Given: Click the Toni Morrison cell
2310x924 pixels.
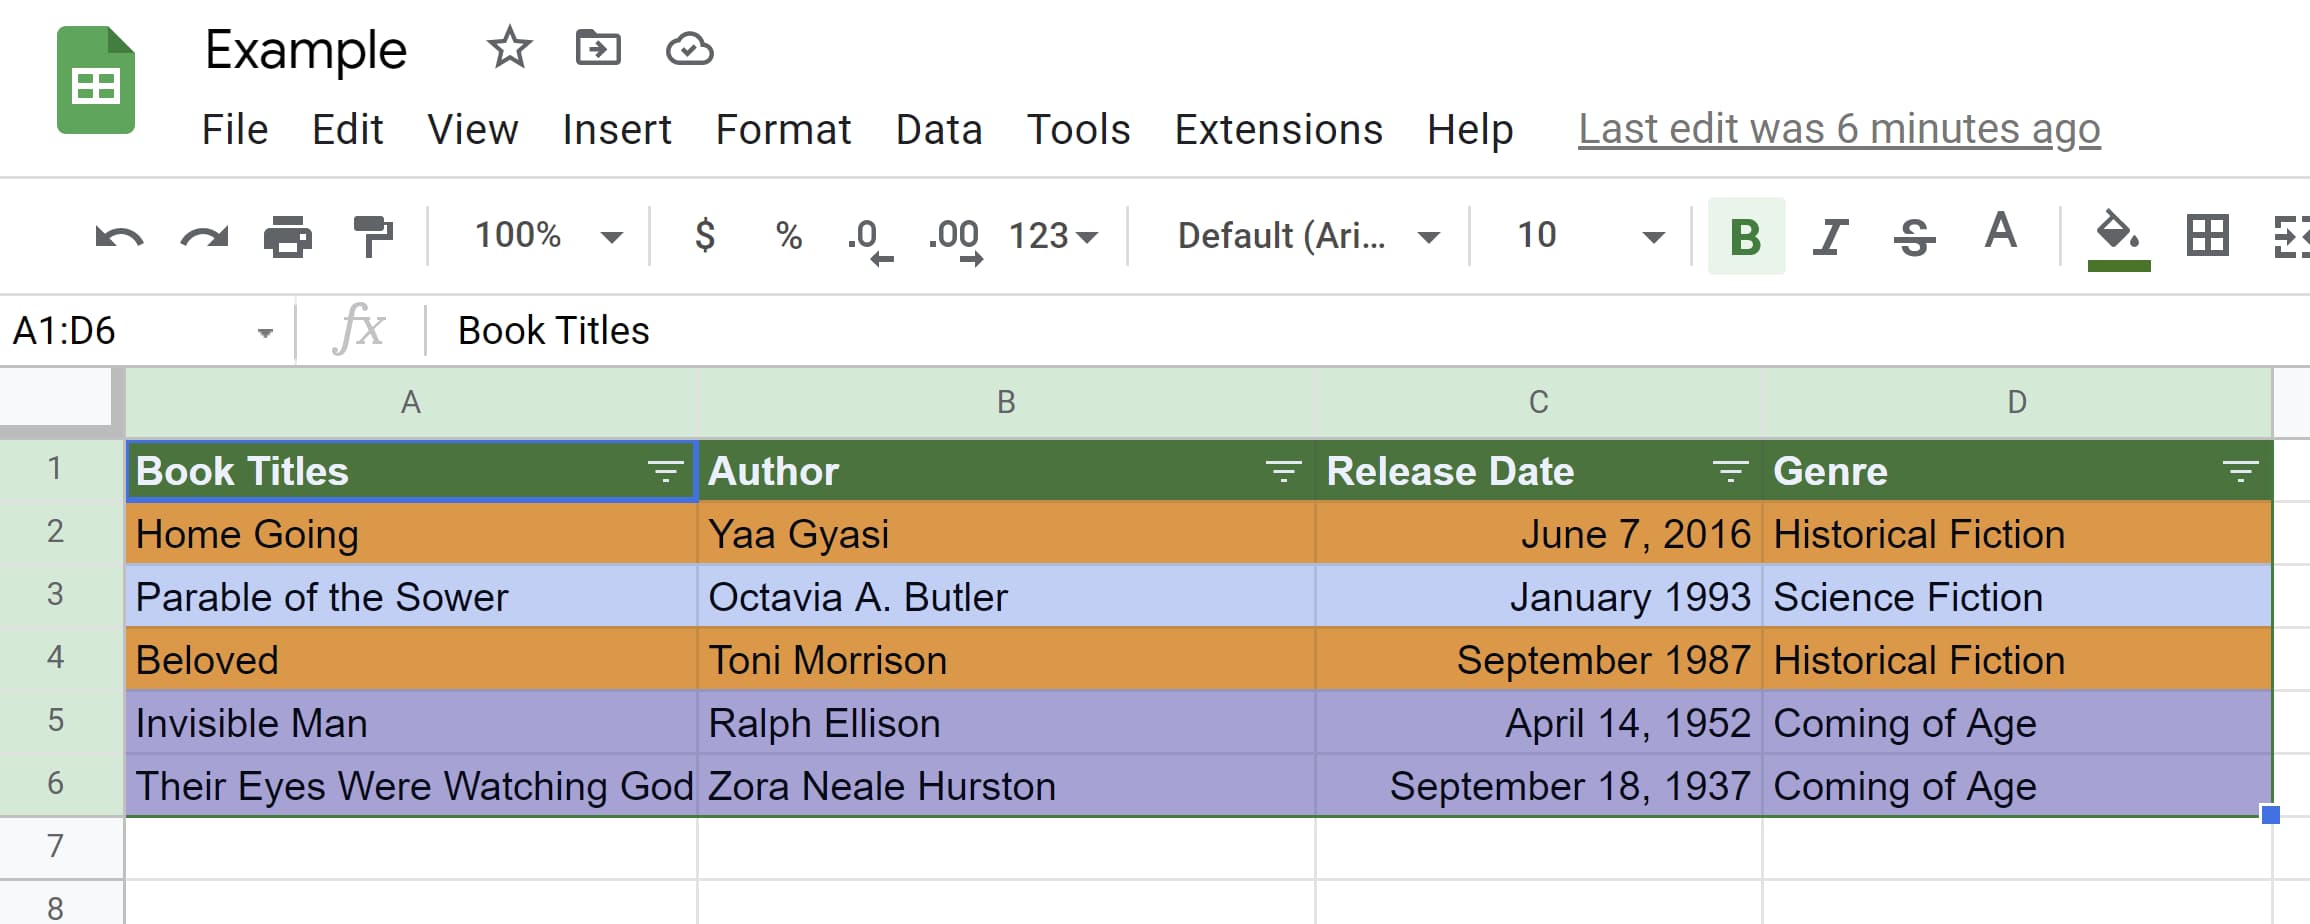Looking at the screenshot, I should (x=1005, y=660).
